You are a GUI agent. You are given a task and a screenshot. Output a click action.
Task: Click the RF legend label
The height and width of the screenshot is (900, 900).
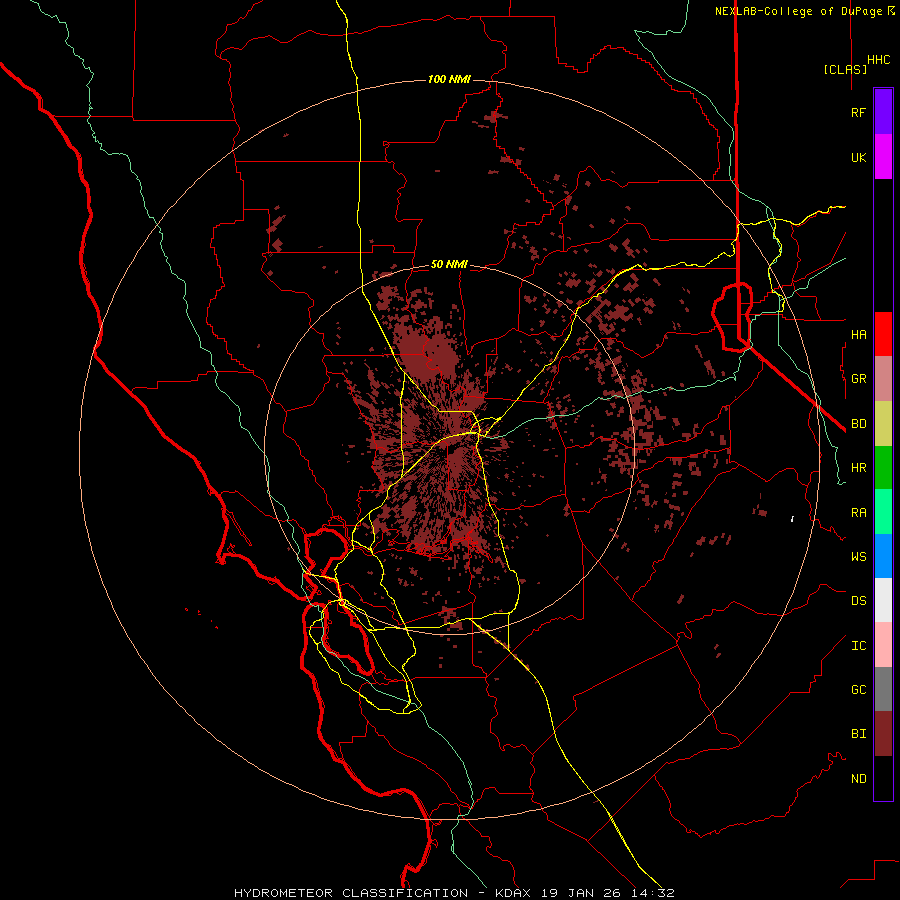858,112
